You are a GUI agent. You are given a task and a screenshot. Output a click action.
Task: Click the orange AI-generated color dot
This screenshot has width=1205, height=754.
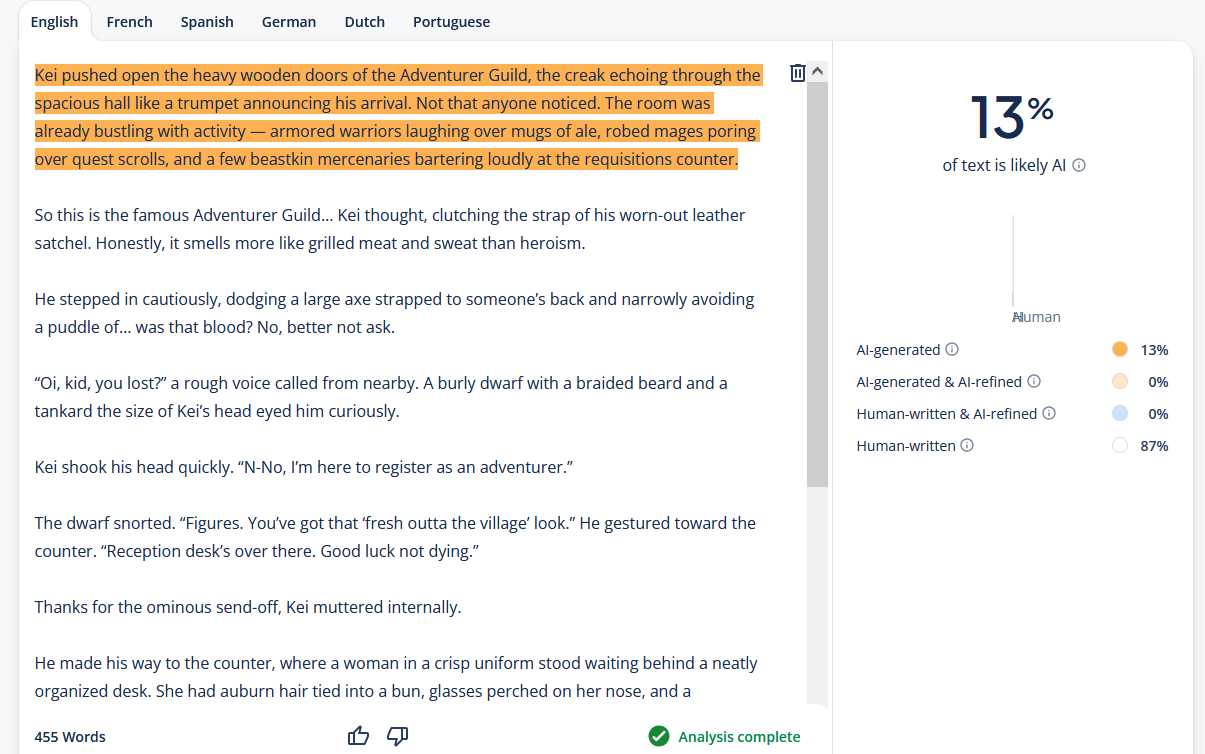pos(1120,350)
